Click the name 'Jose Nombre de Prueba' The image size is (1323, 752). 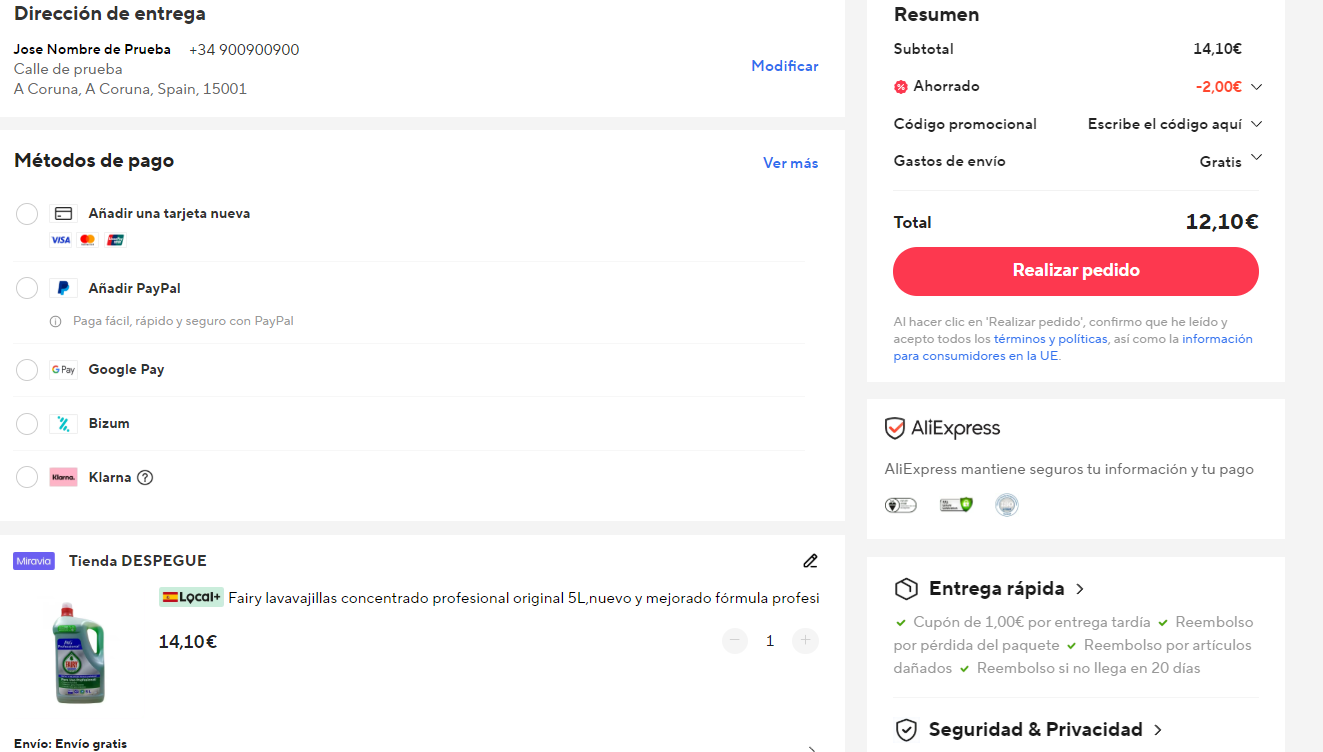[92, 50]
